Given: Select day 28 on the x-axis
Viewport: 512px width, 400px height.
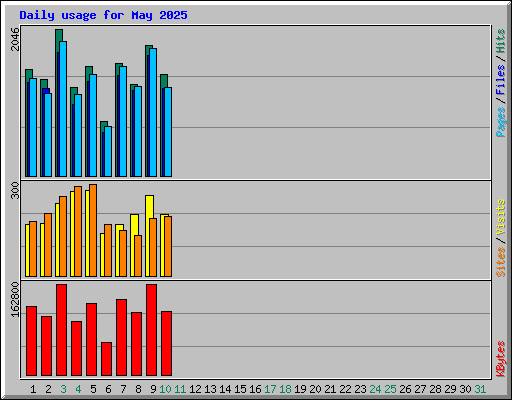Looking at the screenshot, I should point(435,389).
